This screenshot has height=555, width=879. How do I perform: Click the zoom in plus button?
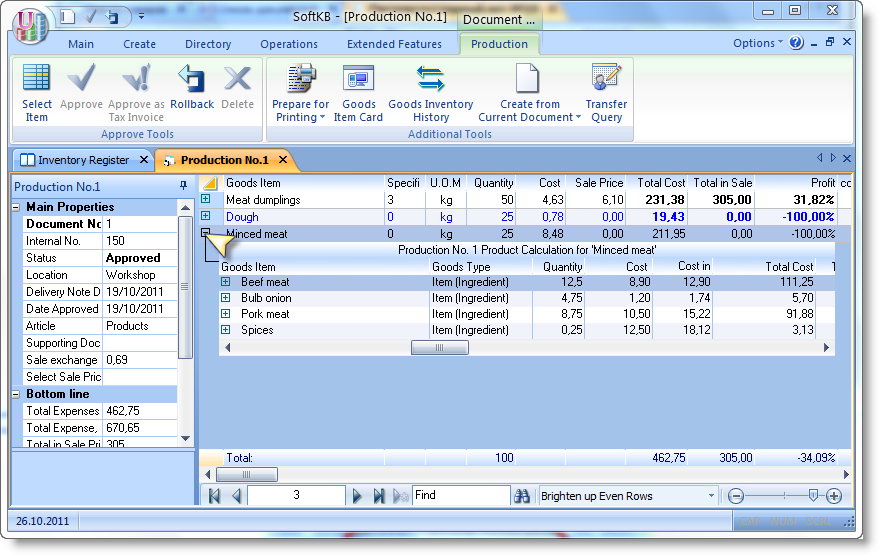(x=834, y=496)
